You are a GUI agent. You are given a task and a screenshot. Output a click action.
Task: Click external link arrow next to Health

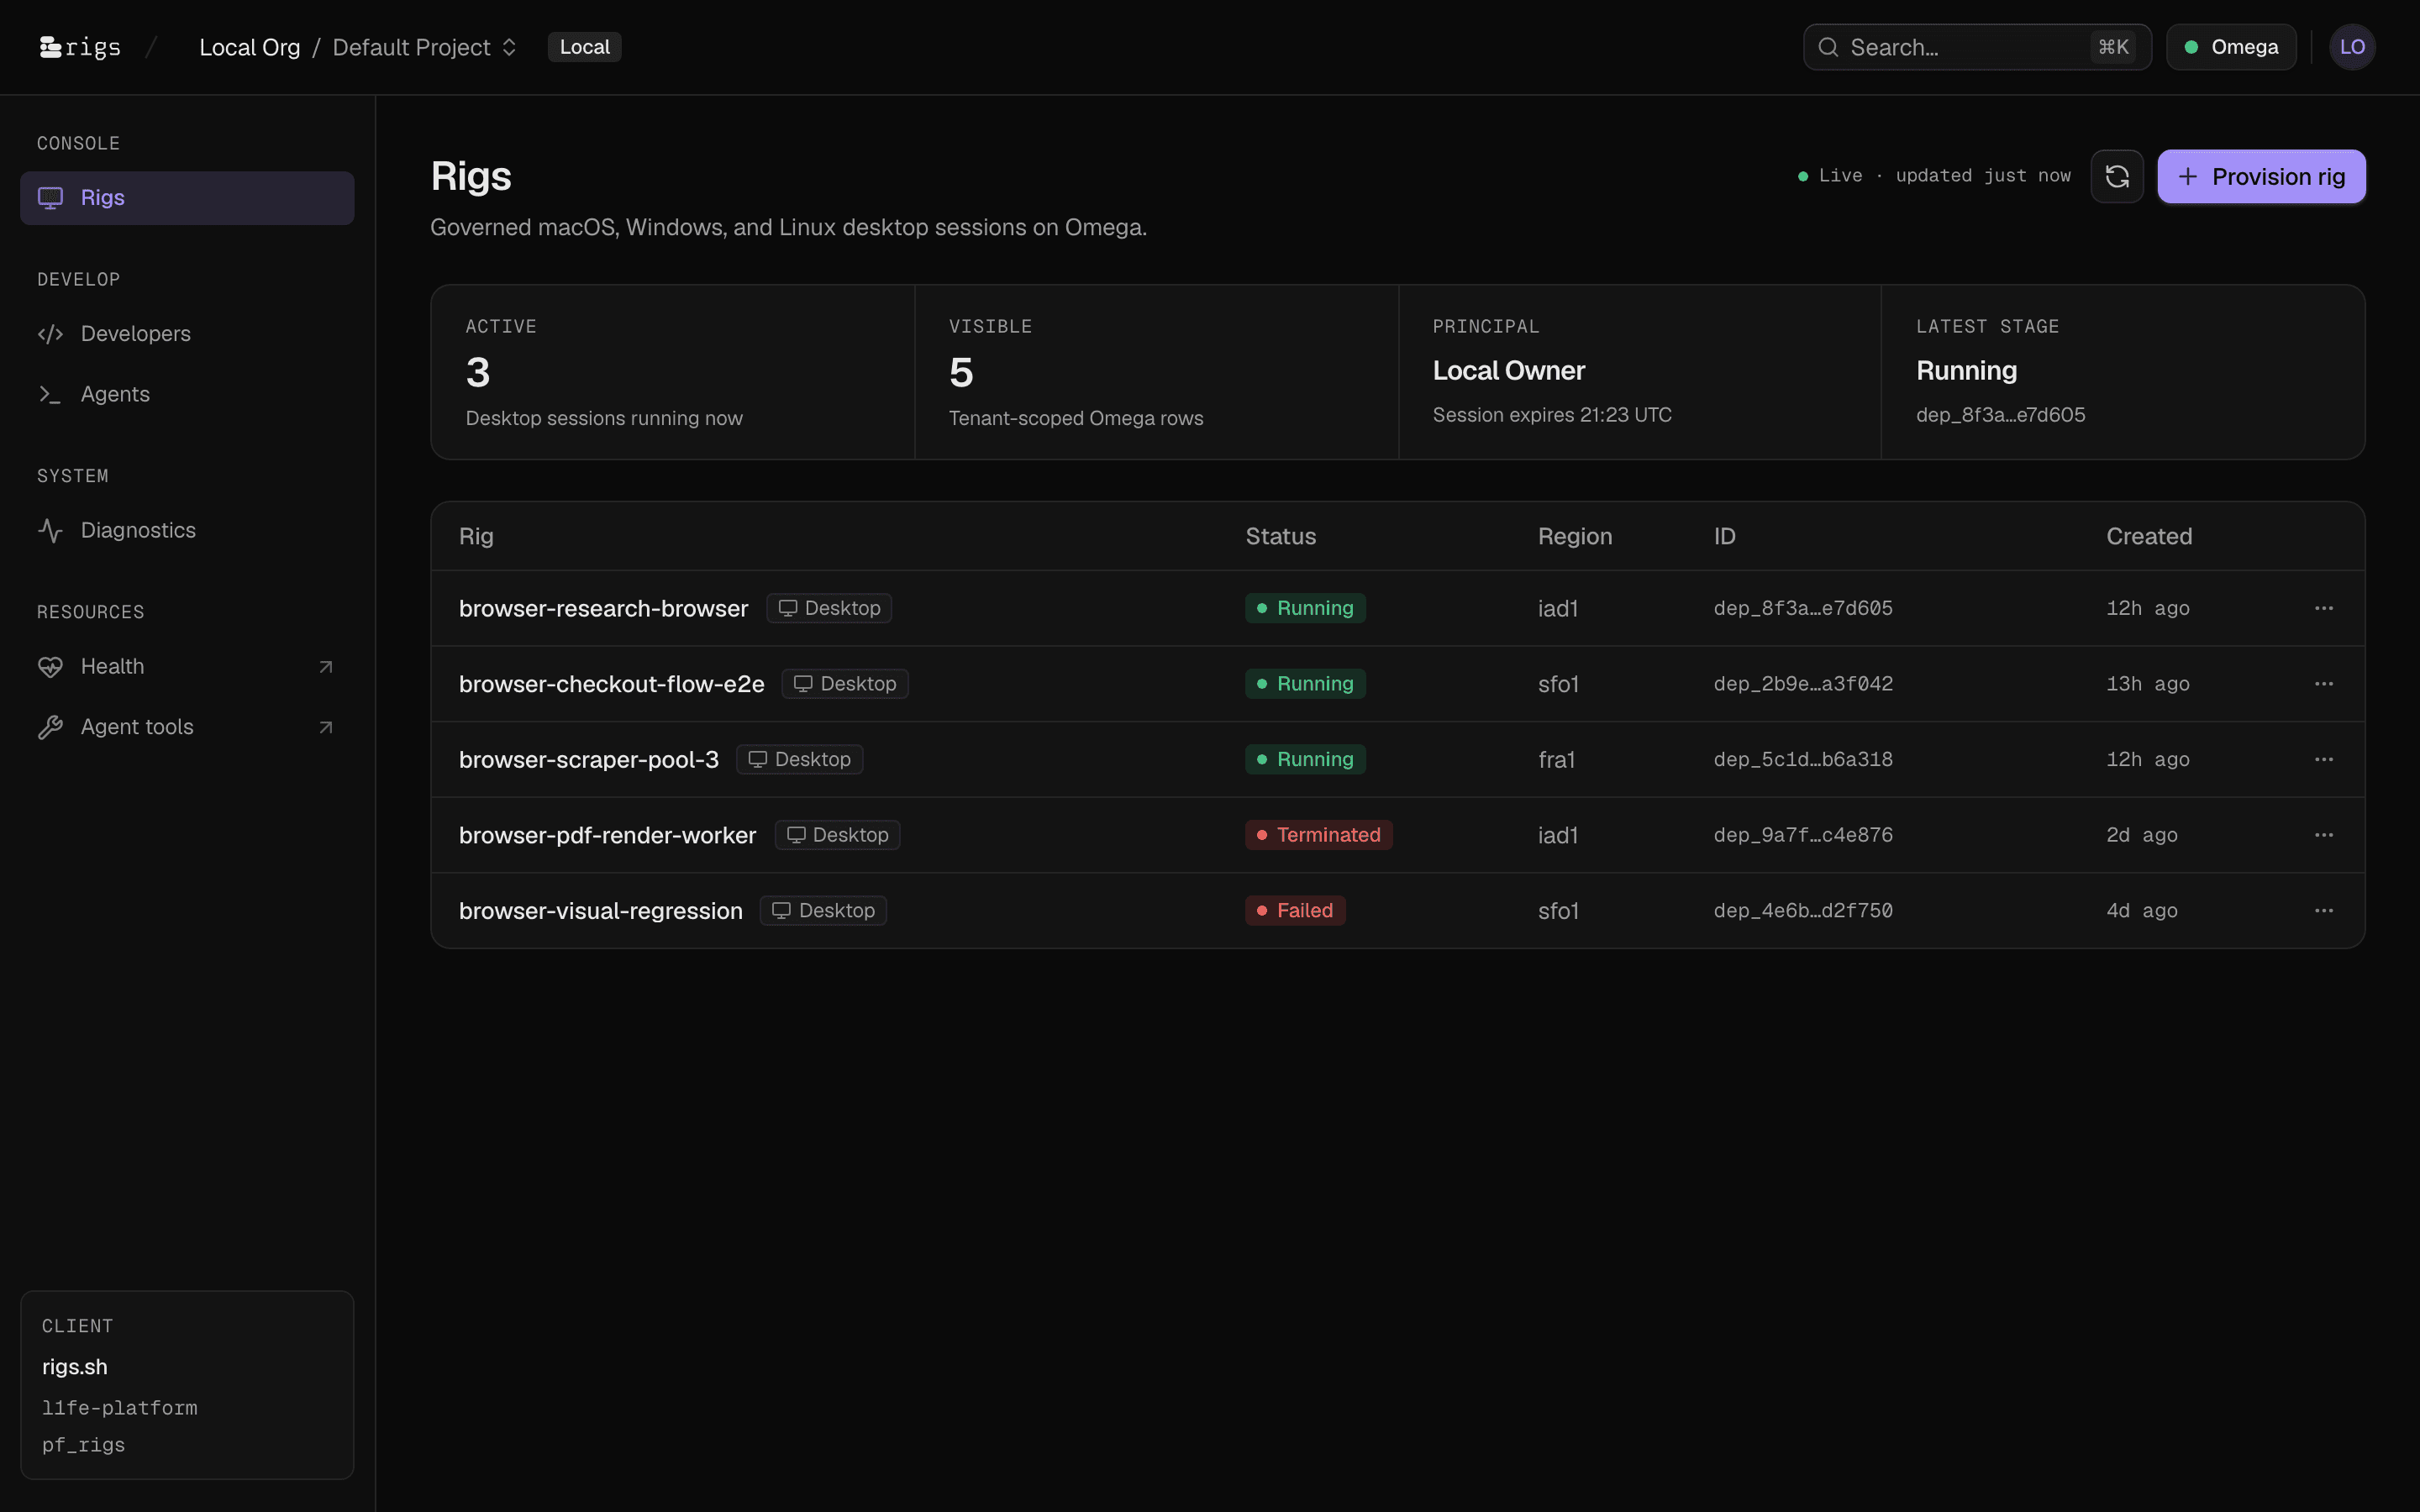[325, 667]
